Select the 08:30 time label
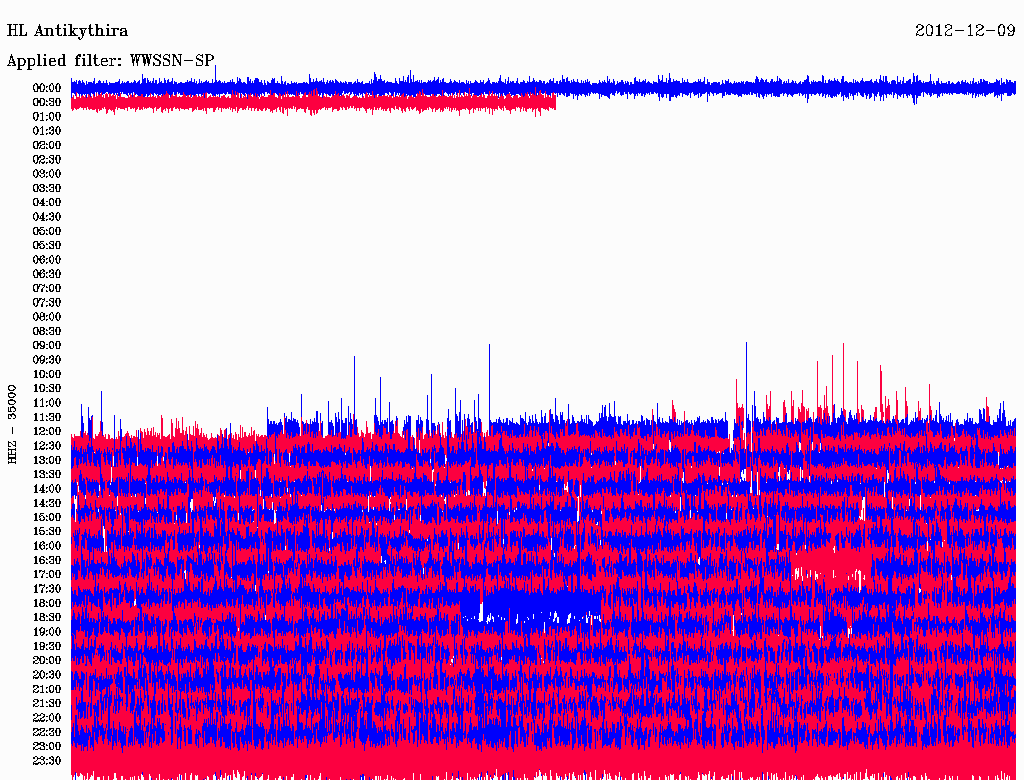This screenshot has width=1024, height=780. [x=47, y=331]
